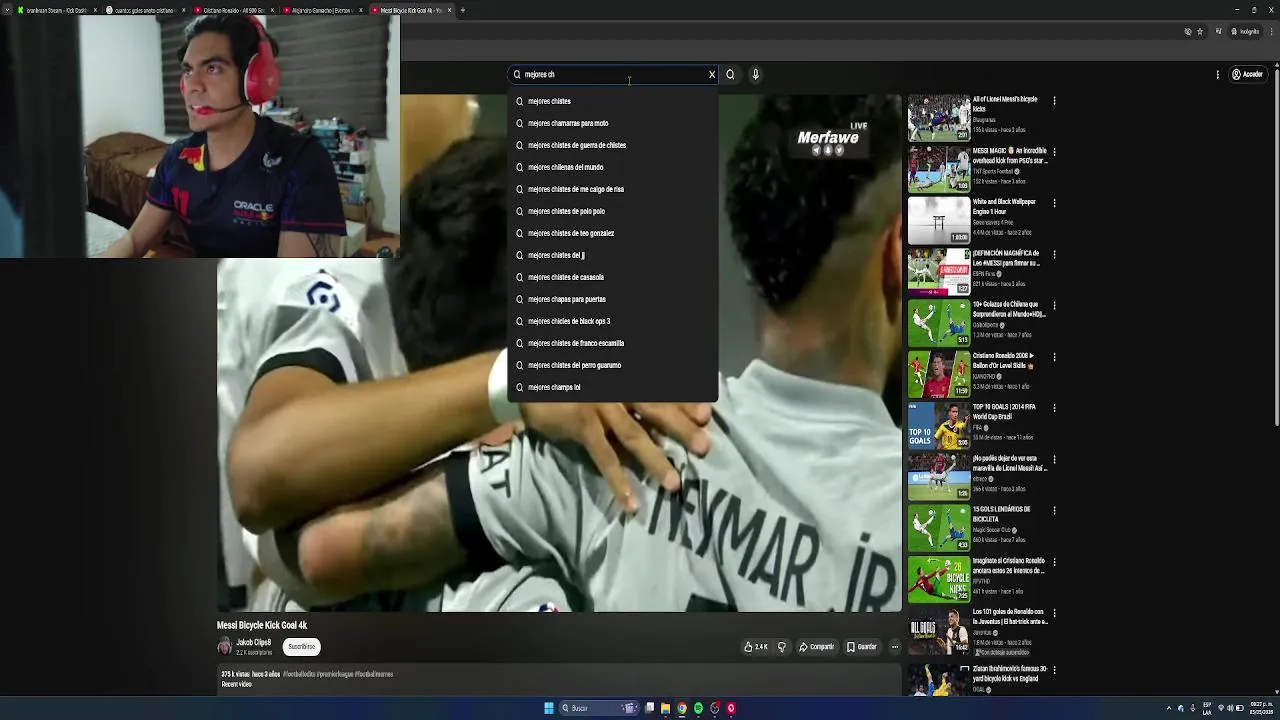Open Windows Start menu
The height and width of the screenshot is (720, 1280).
[x=549, y=708]
